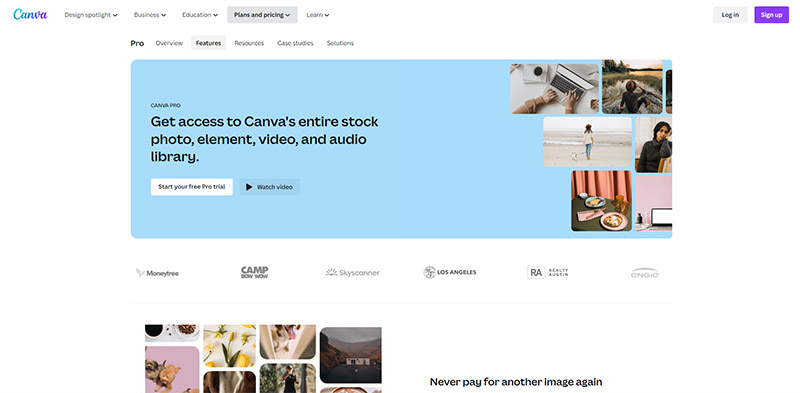Click the Log in button
This screenshot has width=800, height=393.
tap(730, 15)
